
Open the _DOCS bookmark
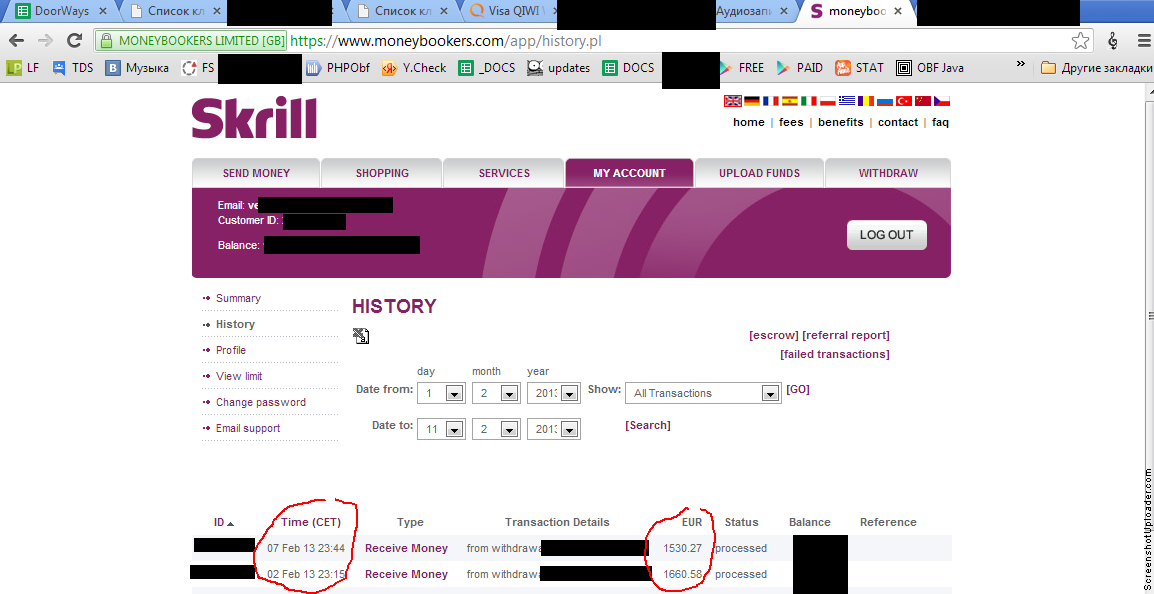(486, 68)
